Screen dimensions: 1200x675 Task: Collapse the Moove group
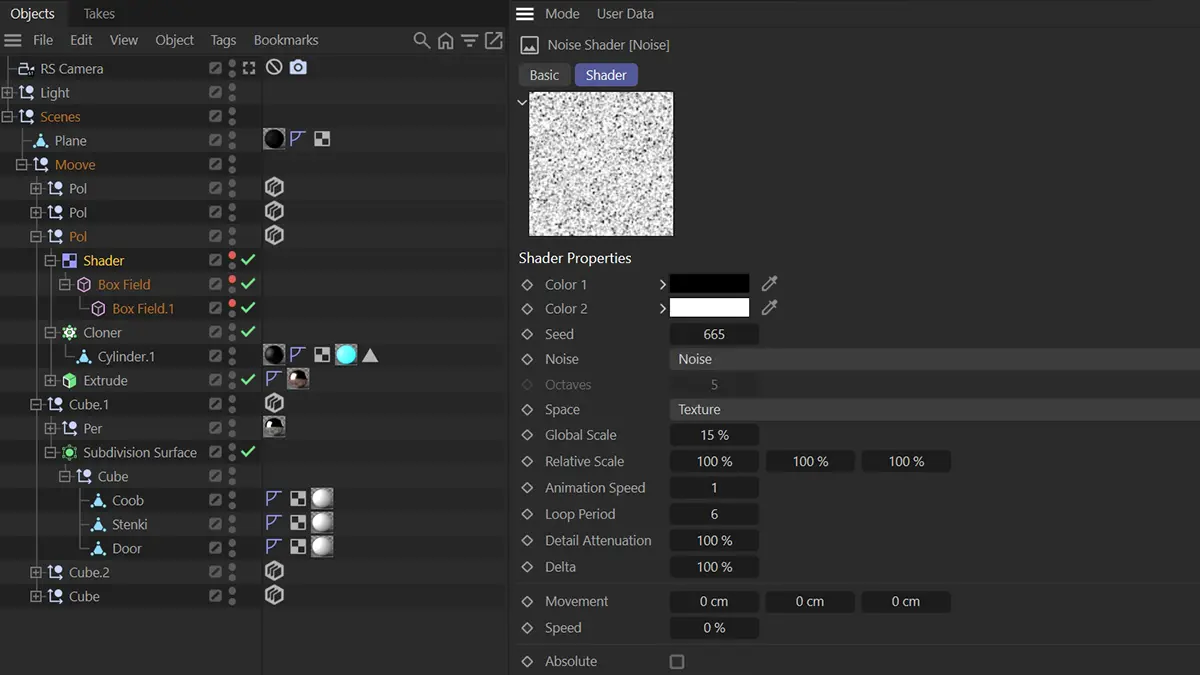click(x=22, y=165)
